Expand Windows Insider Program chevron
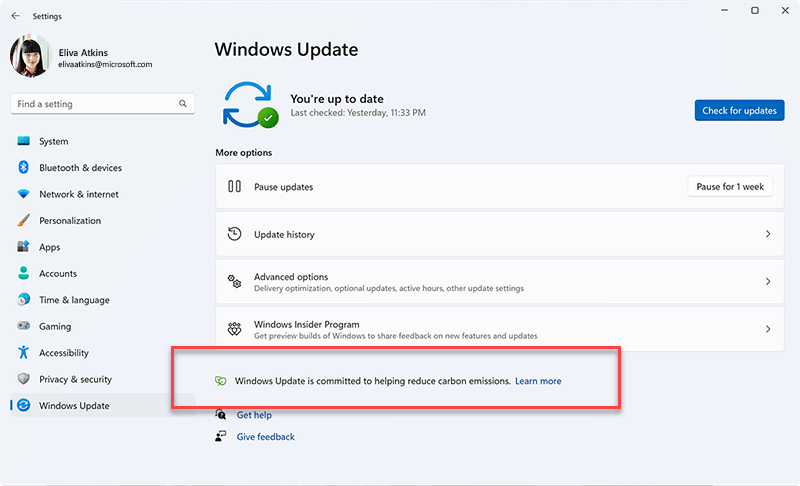This screenshot has width=800, height=486. (768, 329)
